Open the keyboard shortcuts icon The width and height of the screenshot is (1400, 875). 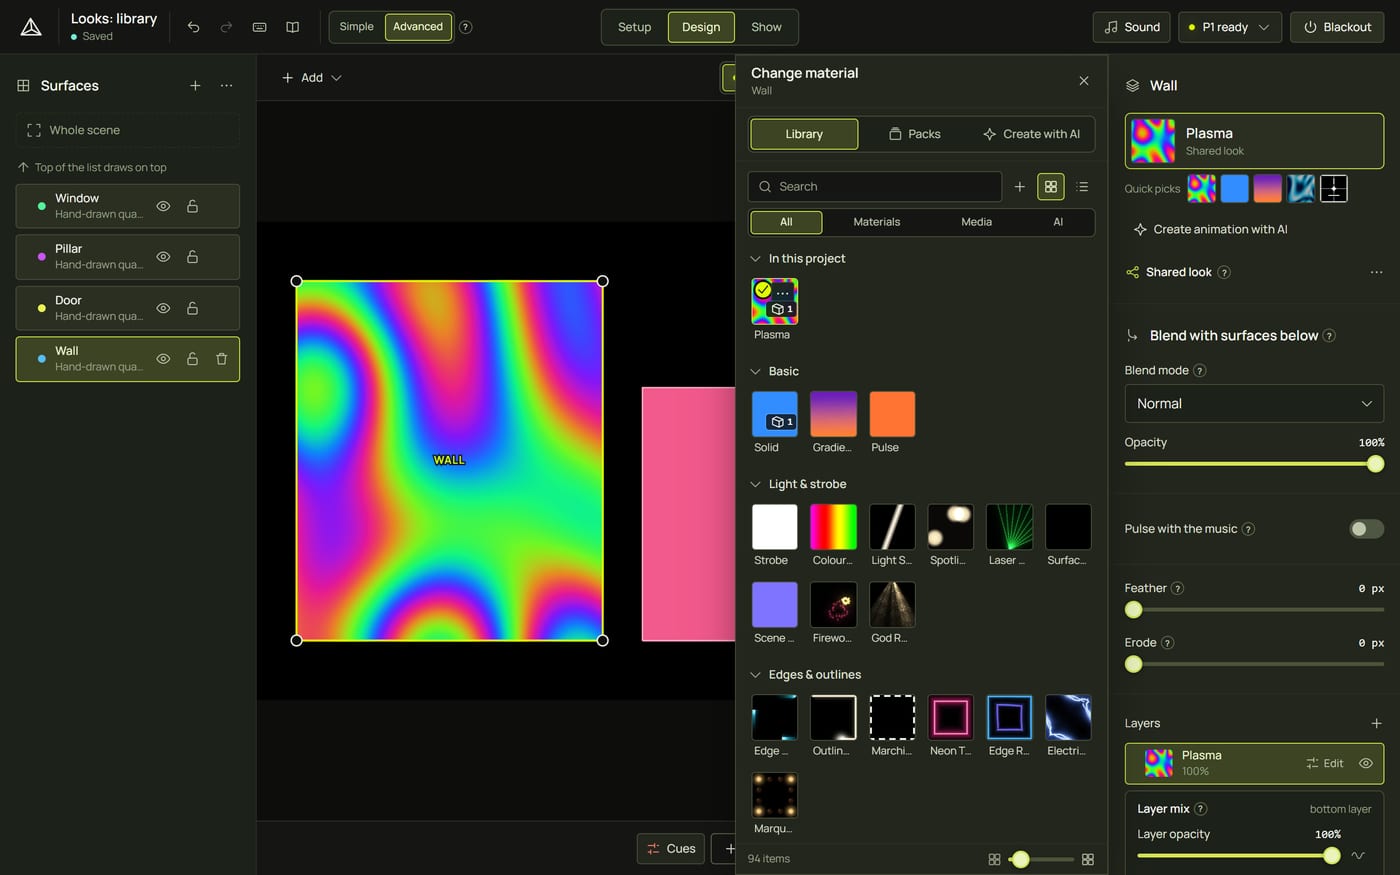click(x=259, y=27)
